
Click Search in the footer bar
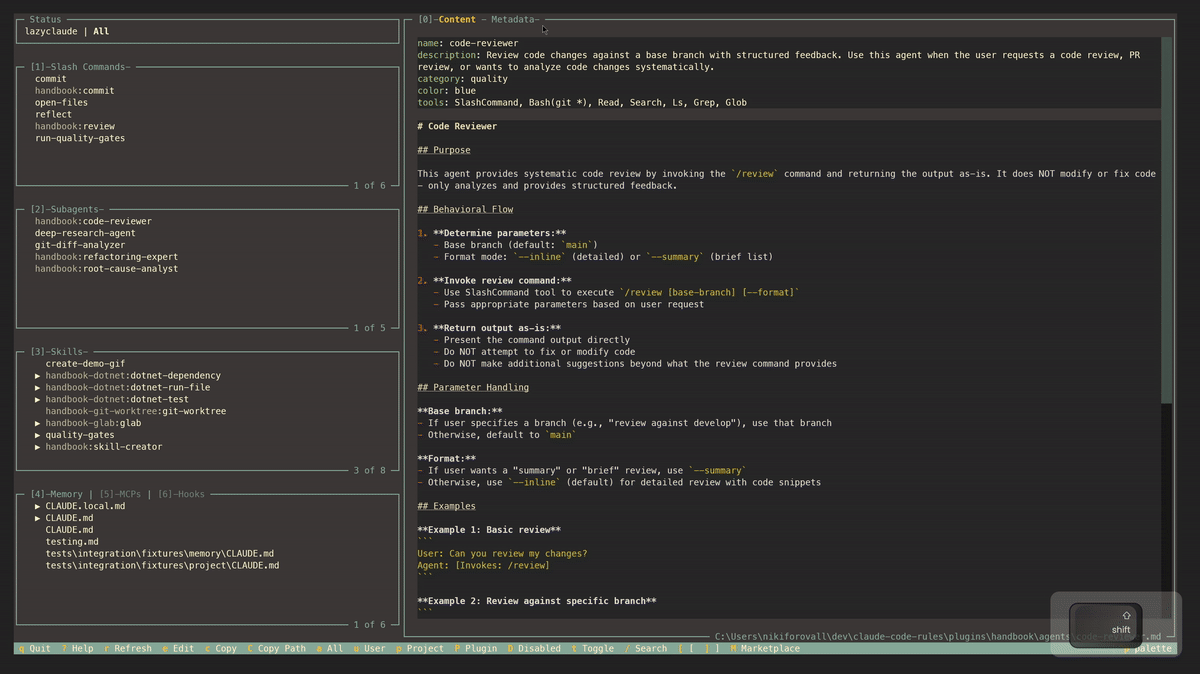pos(650,648)
